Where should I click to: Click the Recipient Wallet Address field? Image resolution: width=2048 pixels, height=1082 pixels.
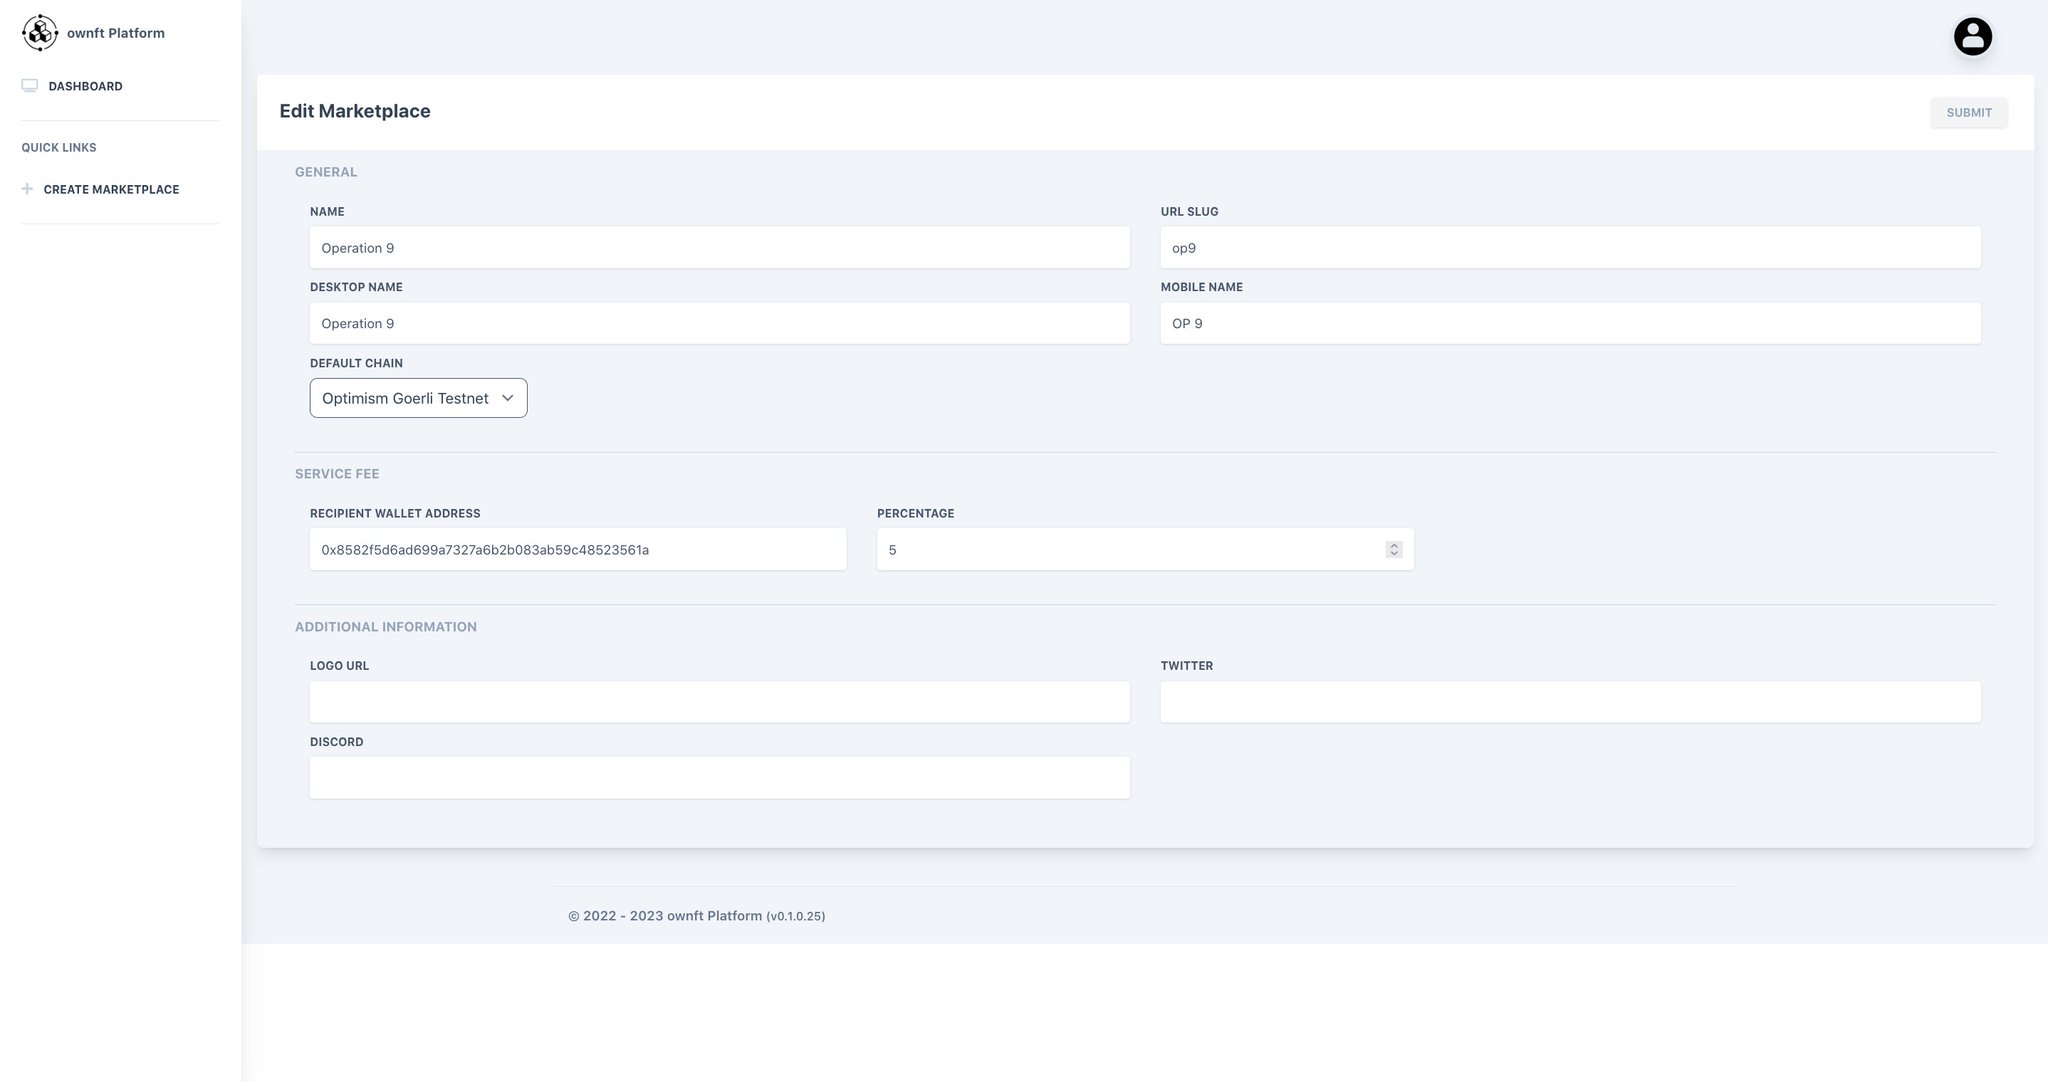pos(577,550)
